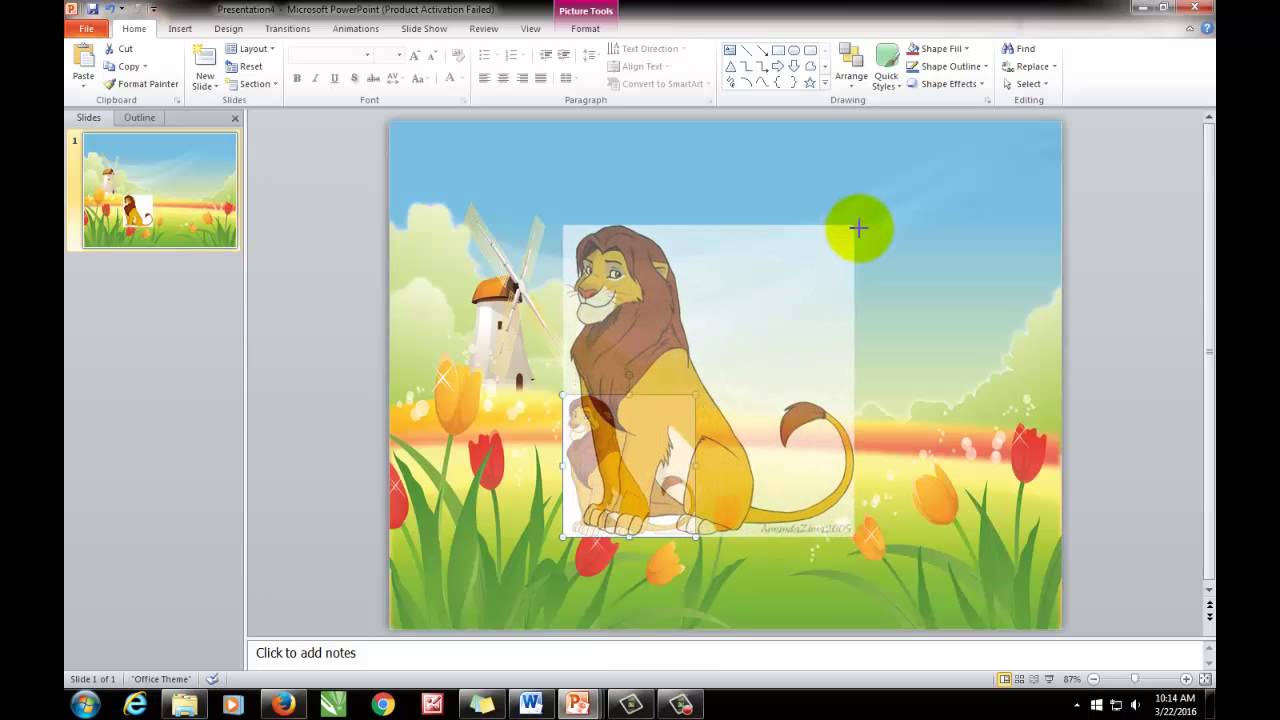This screenshot has height=720, width=1280.
Task: Switch to the Design tab
Action: click(x=229, y=29)
